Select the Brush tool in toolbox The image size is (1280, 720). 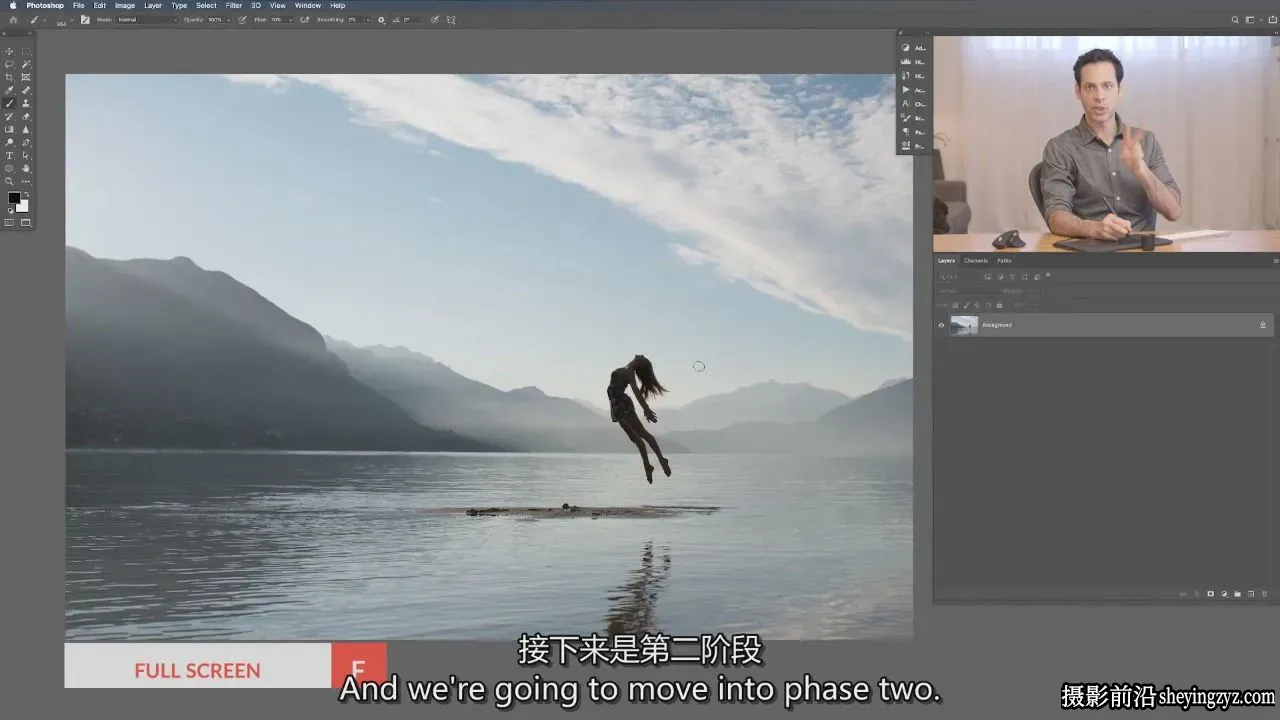click(x=9, y=103)
